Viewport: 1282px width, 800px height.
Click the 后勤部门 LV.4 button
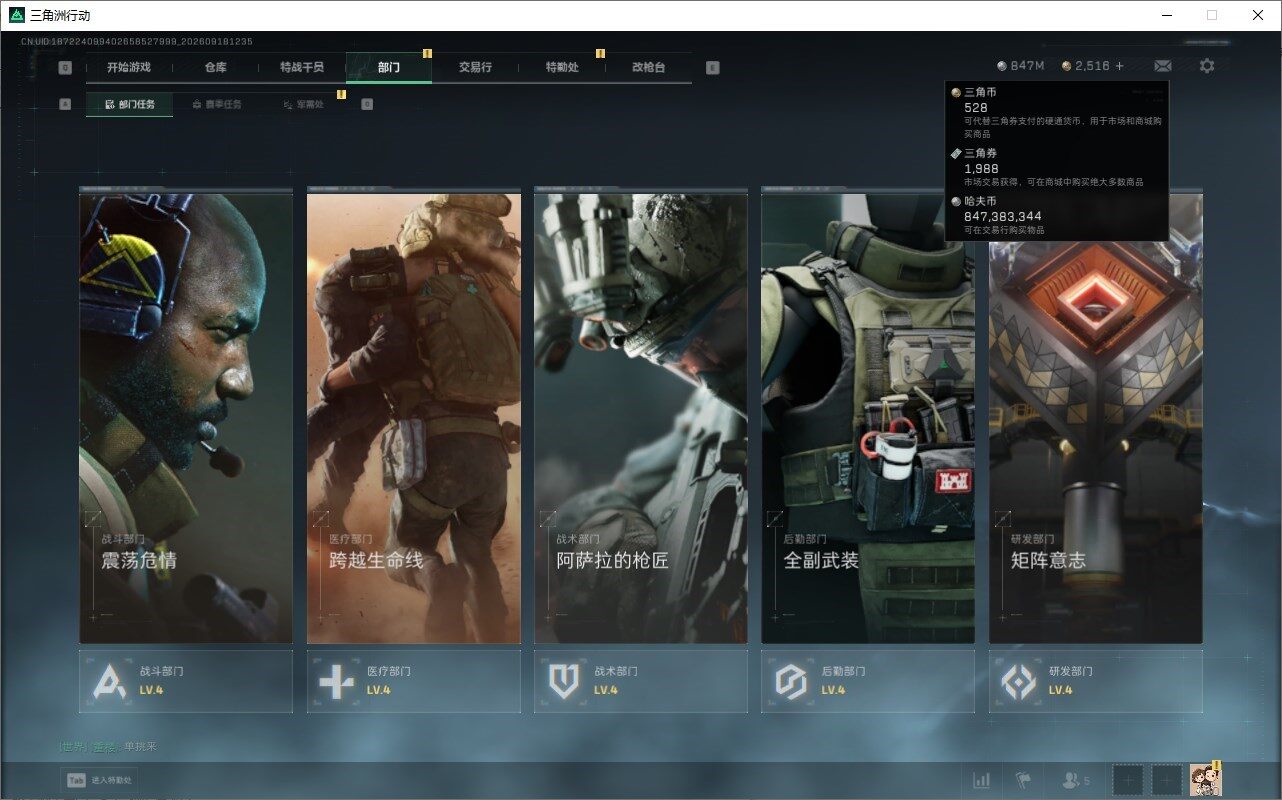pyautogui.click(x=868, y=681)
